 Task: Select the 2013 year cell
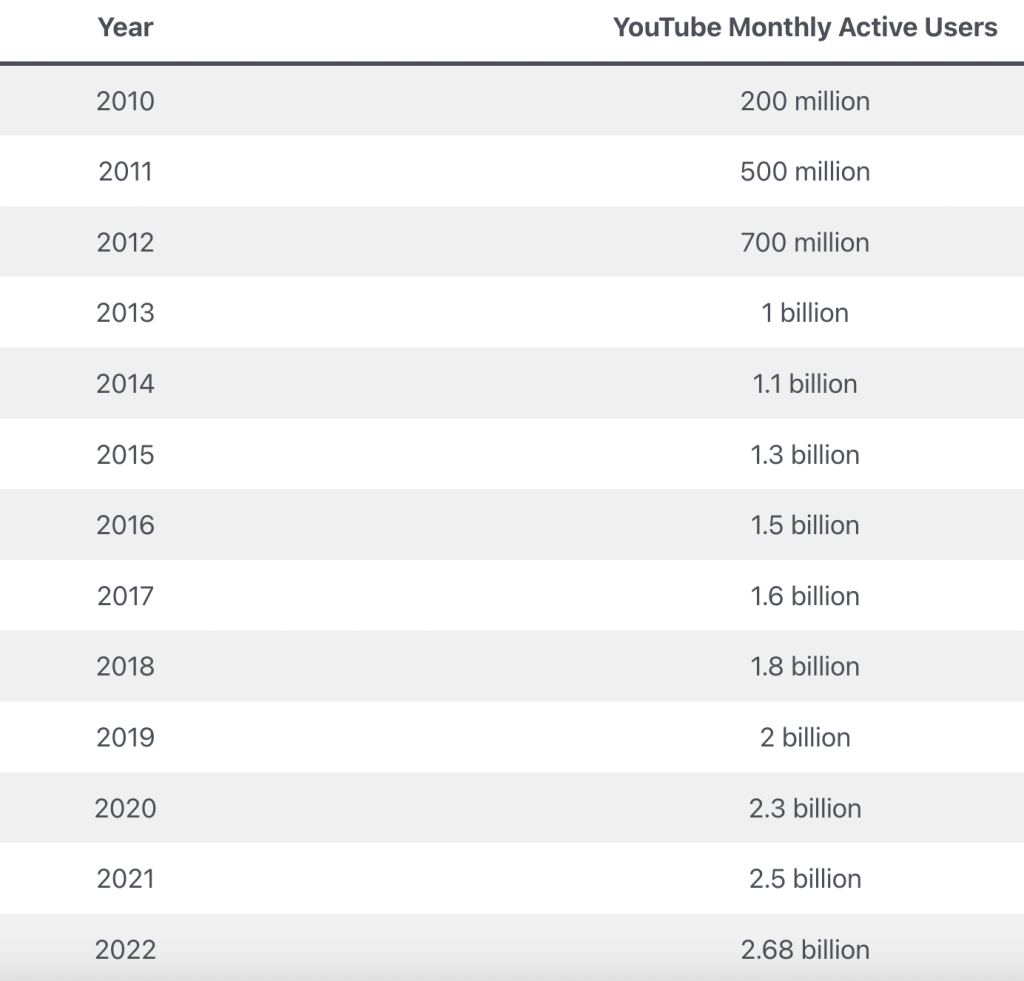[x=125, y=313]
